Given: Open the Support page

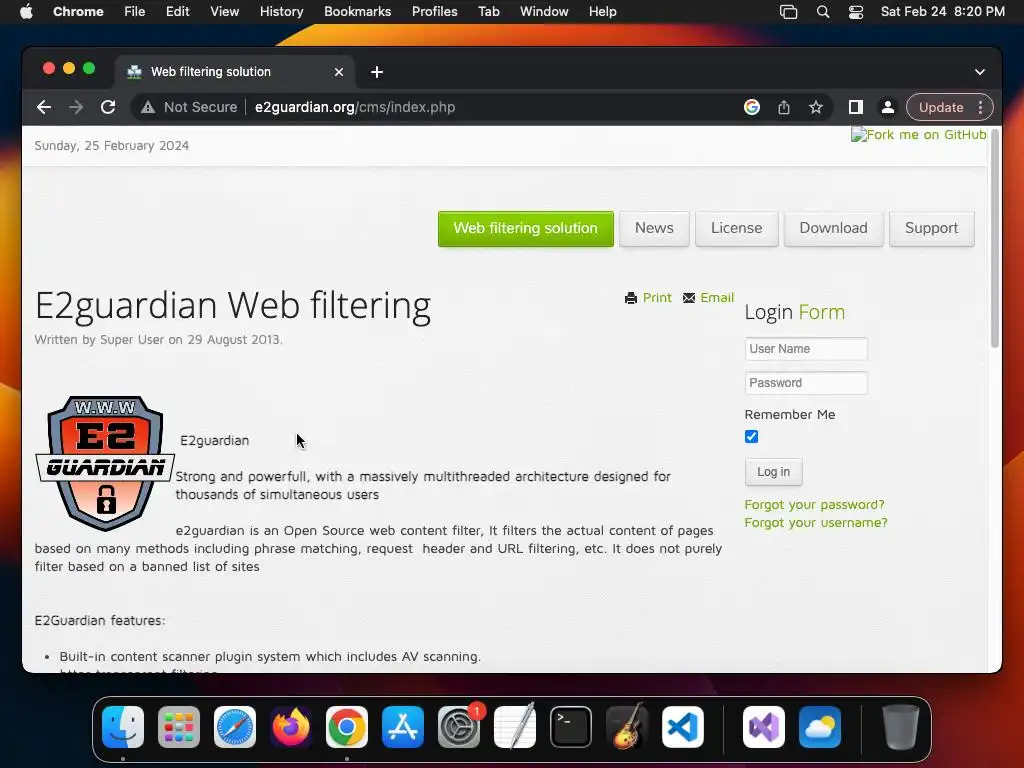Looking at the screenshot, I should point(931,229).
